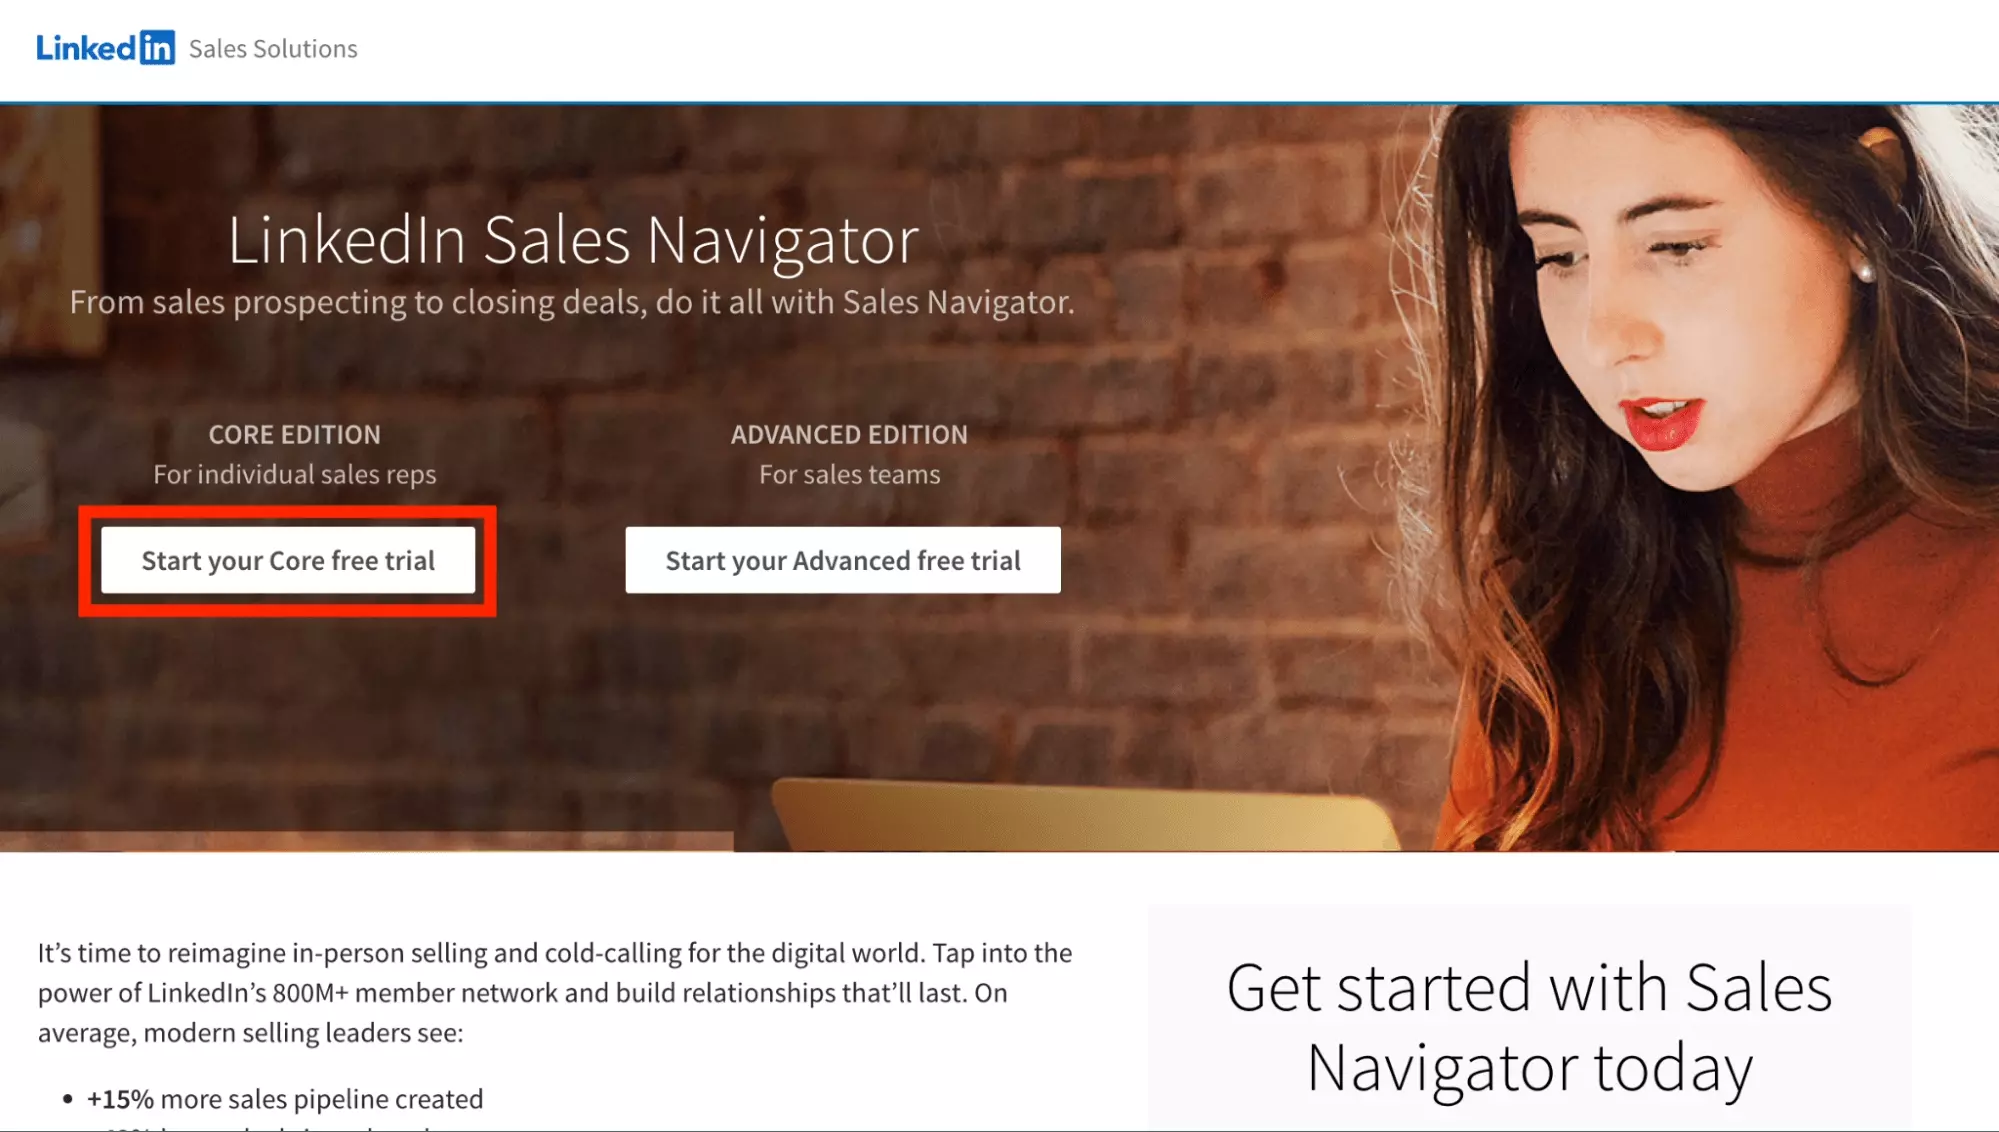Open the Sales Solutions header link
1999x1132 pixels.
click(x=273, y=49)
